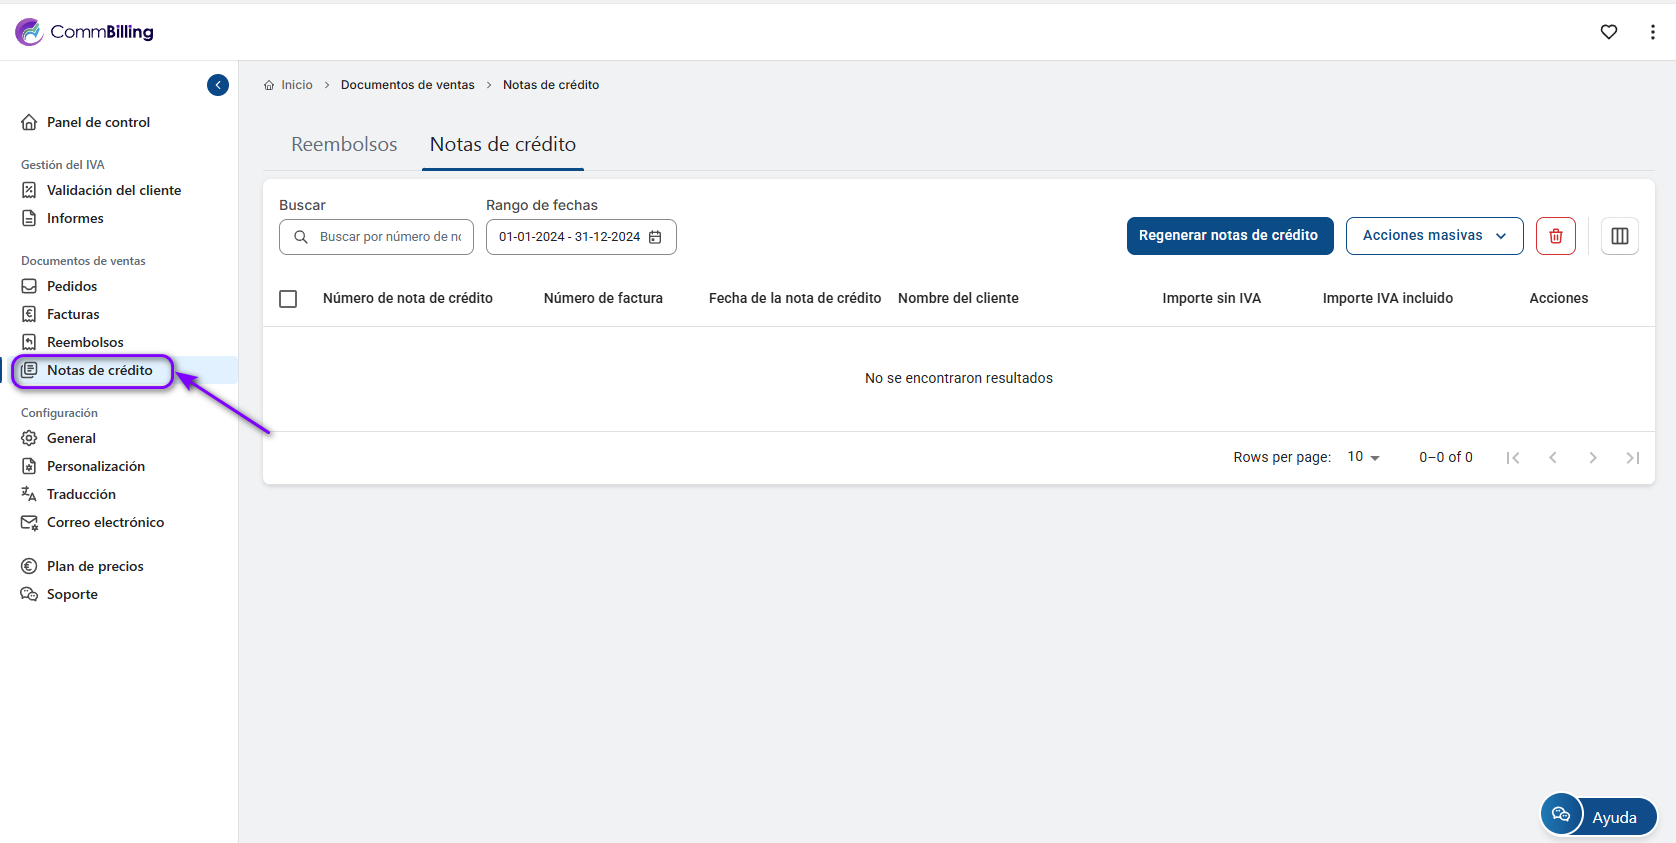Open the three-dot options menu
This screenshot has width=1676, height=843.
tap(1652, 32)
